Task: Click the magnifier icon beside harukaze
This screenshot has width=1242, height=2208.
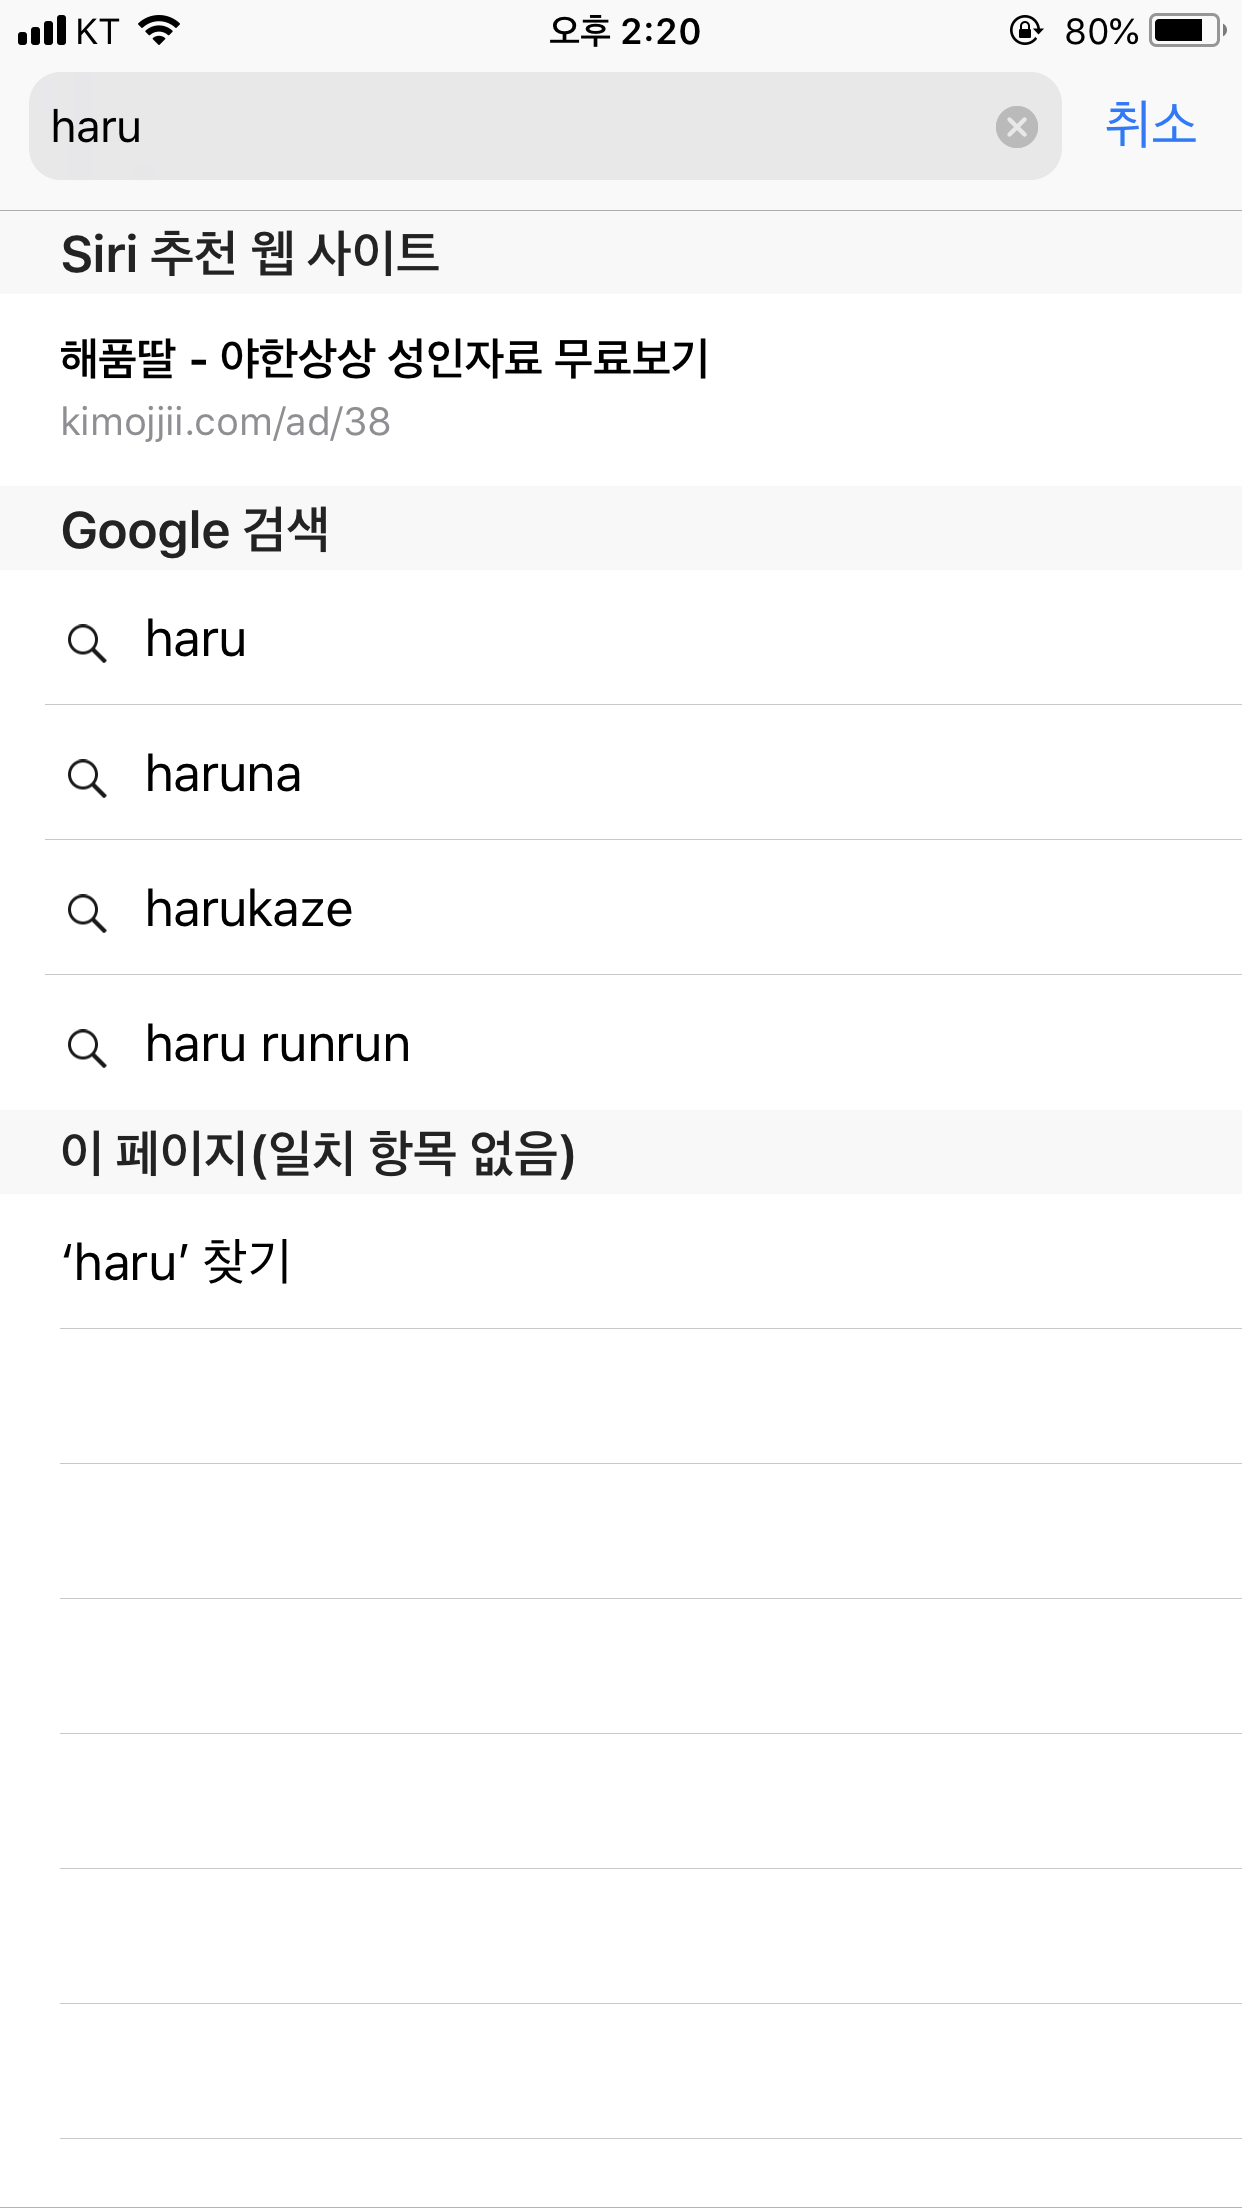Action: coord(87,912)
